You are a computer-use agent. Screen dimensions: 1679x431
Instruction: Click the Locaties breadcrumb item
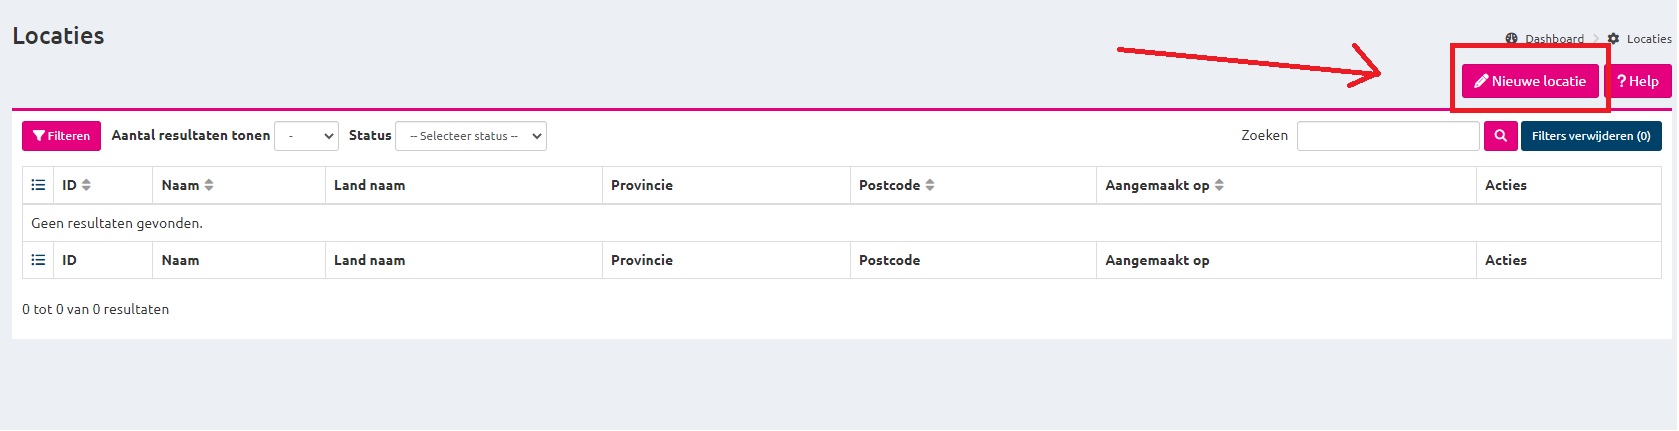[x=1648, y=39]
